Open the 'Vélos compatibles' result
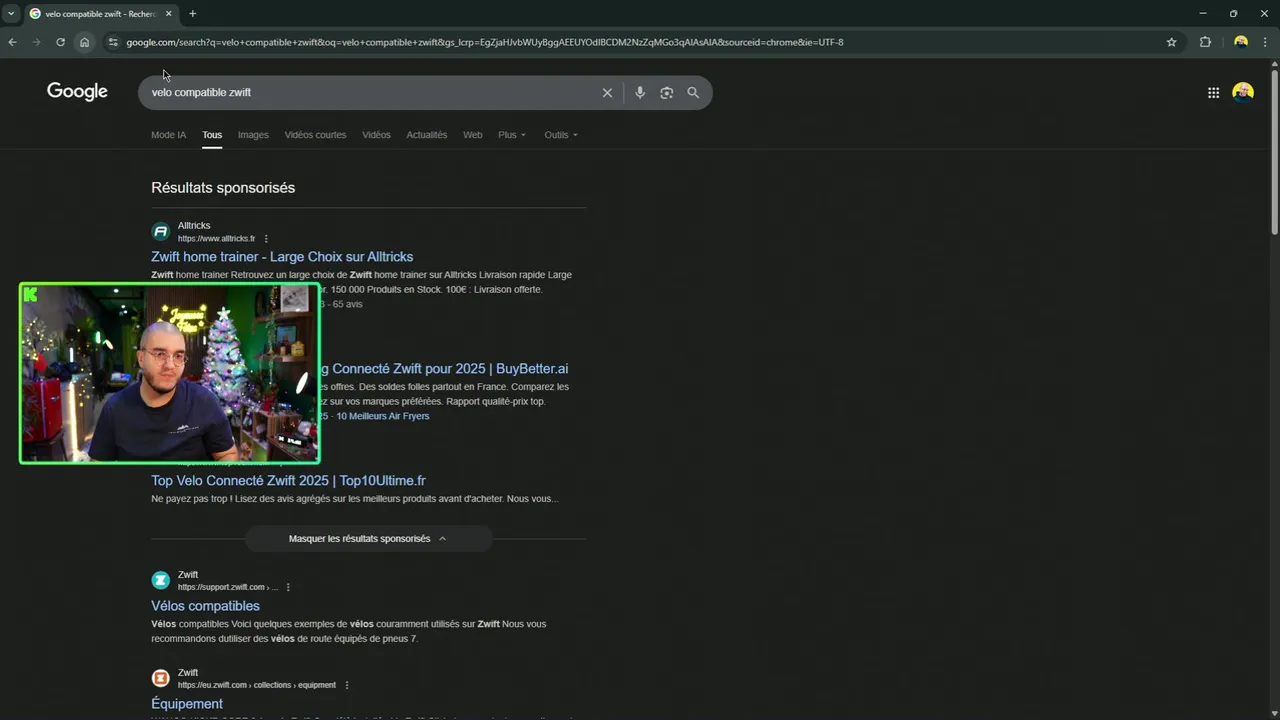The image size is (1280, 720). click(x=205, y=606)
